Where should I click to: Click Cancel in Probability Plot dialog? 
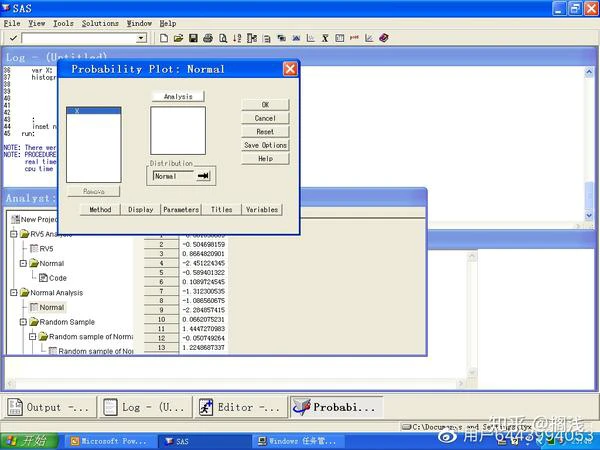click(265, 118)
